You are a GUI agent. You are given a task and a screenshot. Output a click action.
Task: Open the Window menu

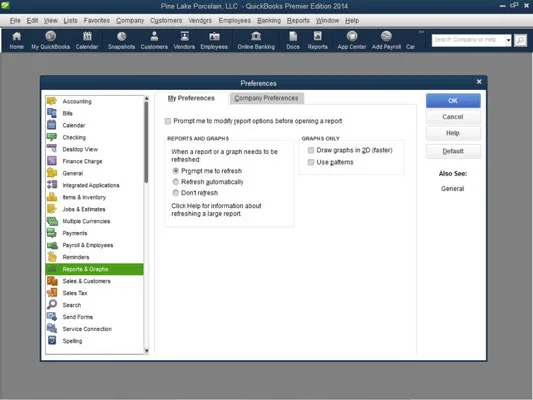pyautogui.click(x=327, y=21)
